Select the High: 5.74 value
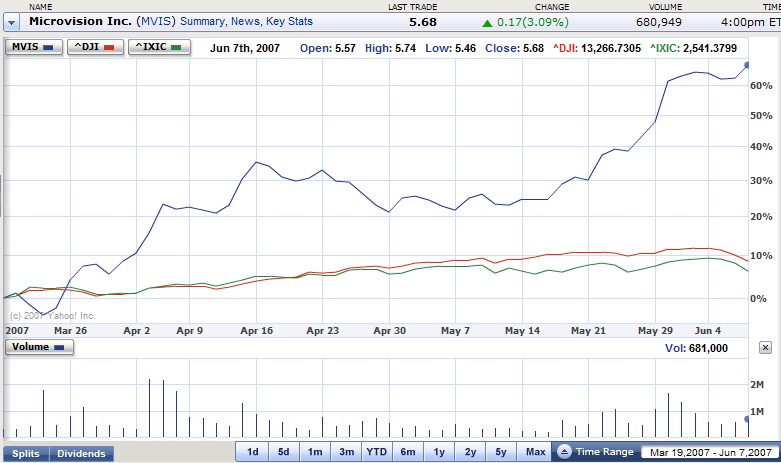Viewport: 781px width, 463px height. [x=390, y=48]
